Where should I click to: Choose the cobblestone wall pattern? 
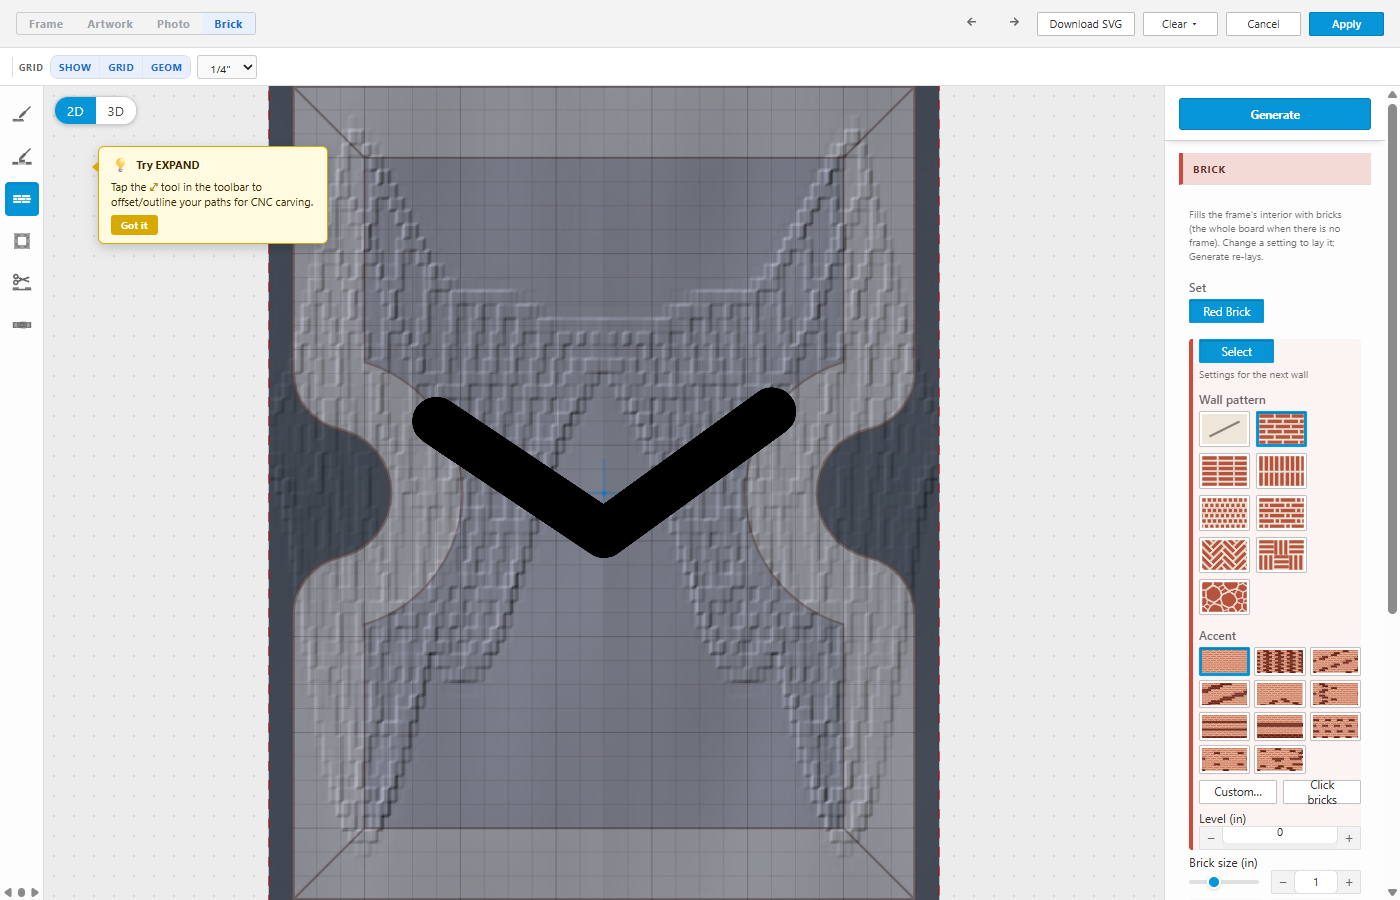pos(1224,597)
